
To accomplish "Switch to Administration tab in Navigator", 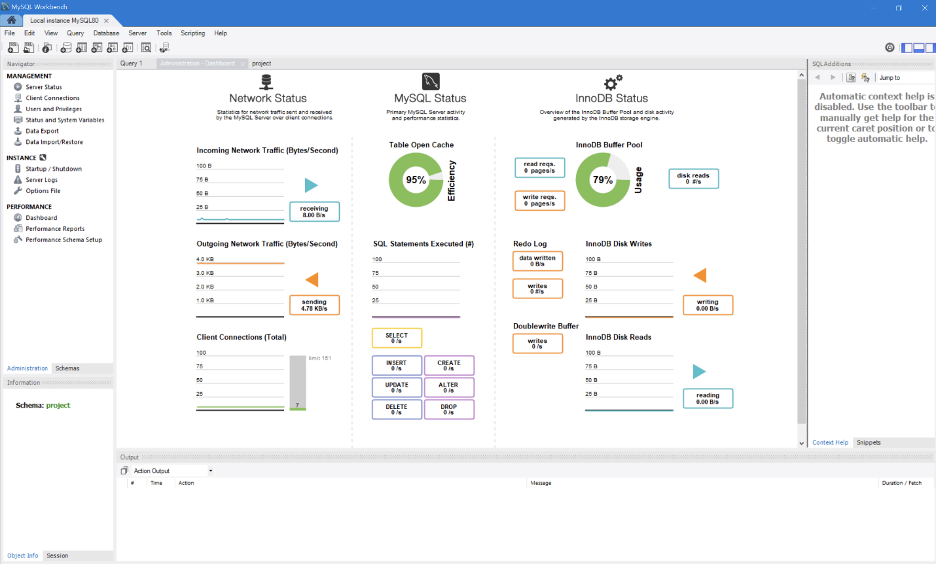I will (27, 368).
